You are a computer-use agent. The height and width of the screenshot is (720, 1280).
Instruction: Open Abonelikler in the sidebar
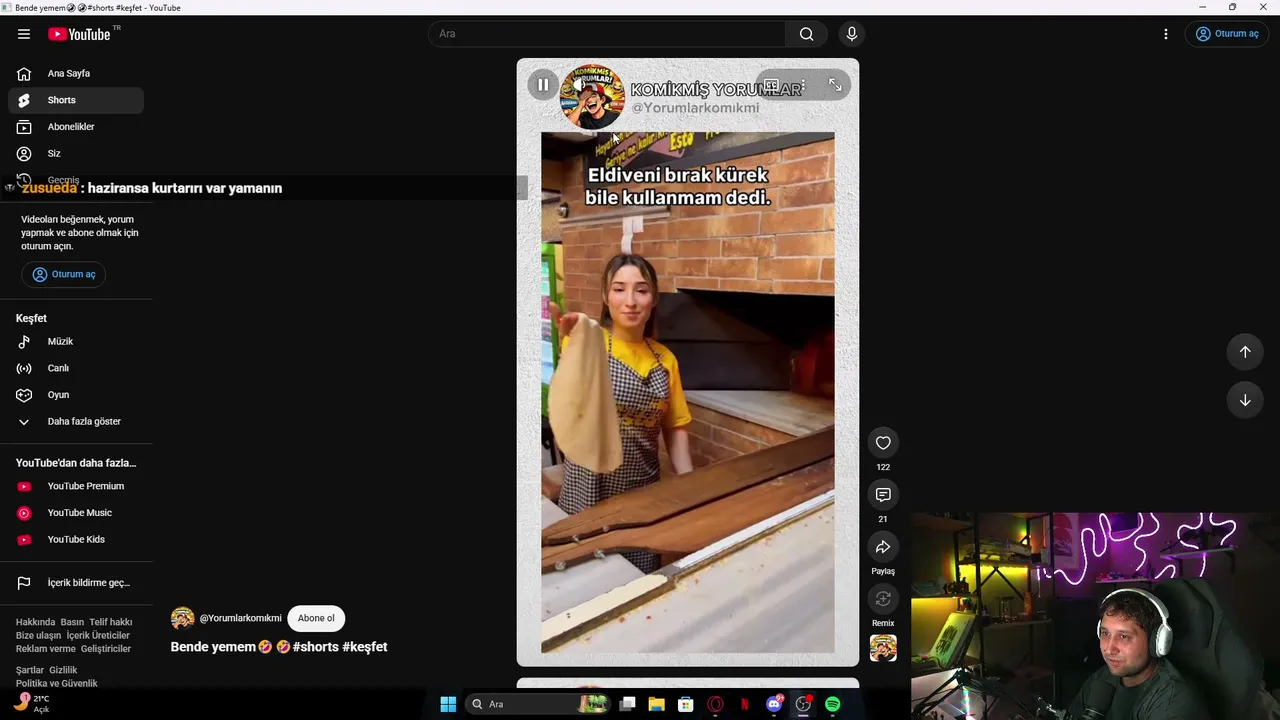click(x=76, y=127)
